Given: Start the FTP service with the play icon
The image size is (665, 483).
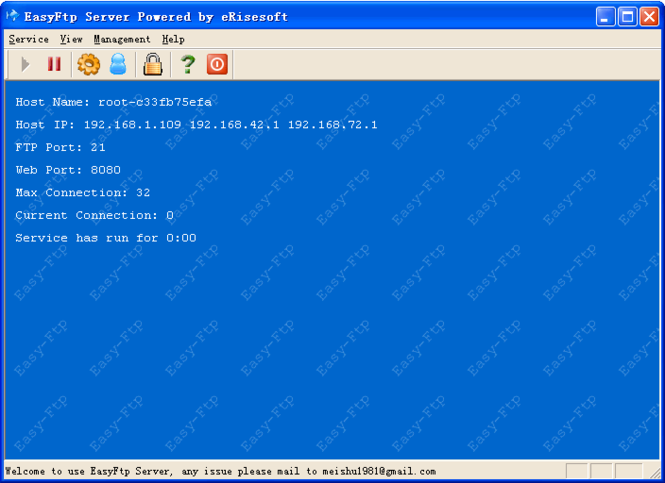Looking at the screenshot, I should tap(25, 64).
